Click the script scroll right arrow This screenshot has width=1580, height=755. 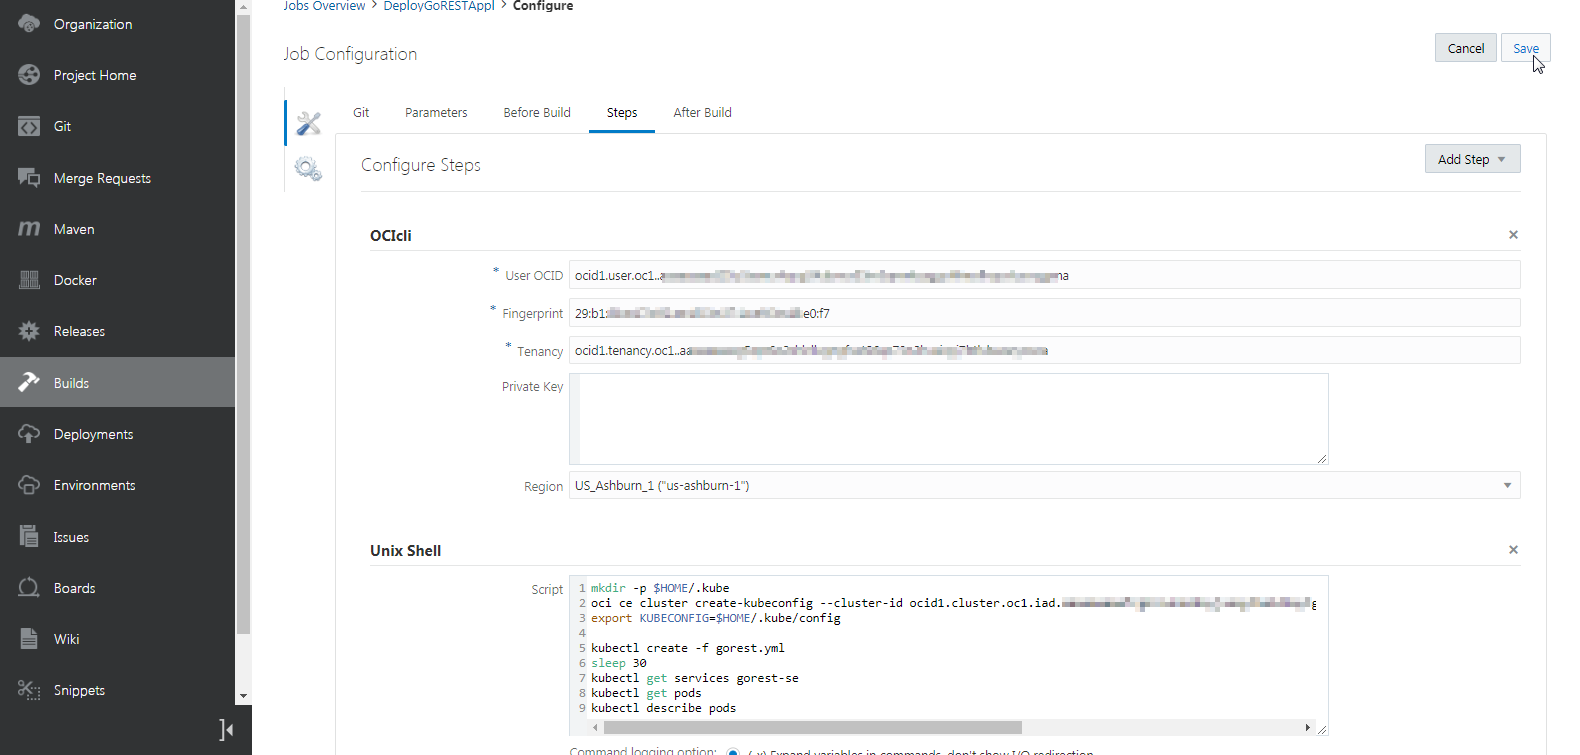coord(1307,727)
